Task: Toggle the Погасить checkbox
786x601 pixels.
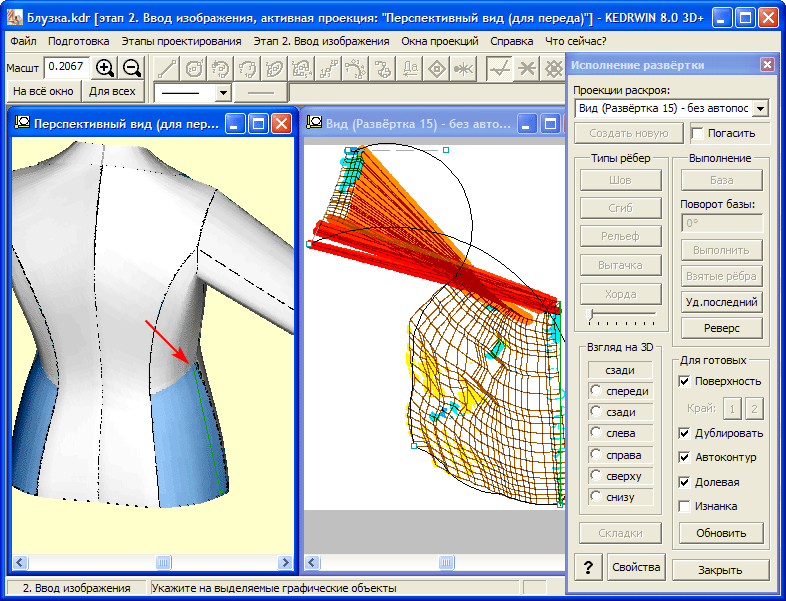Action: (697, 133)
